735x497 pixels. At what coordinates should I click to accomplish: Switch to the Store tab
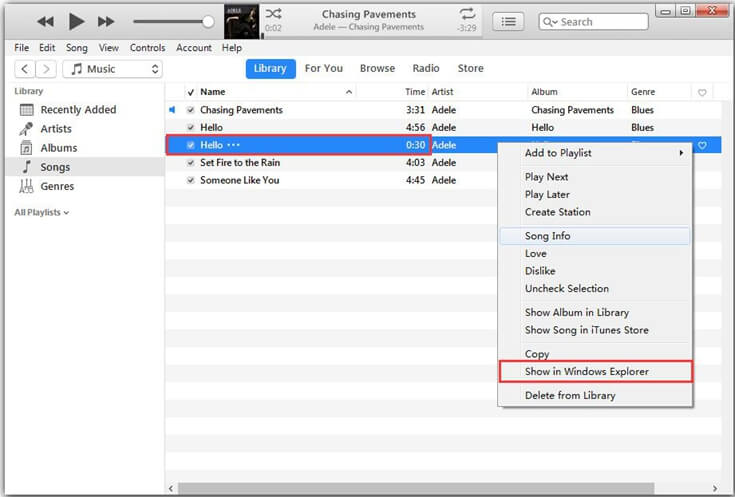pyautogui.click(x=470, y=68)
